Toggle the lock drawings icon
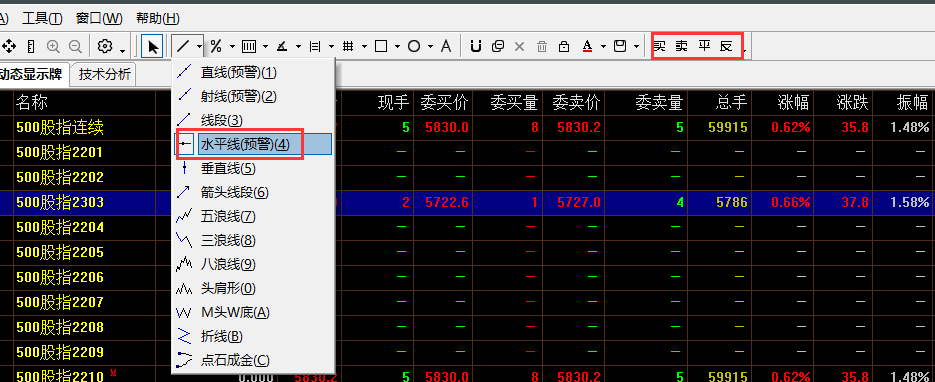This screenshot has width=935, height=382. [564, 46]
